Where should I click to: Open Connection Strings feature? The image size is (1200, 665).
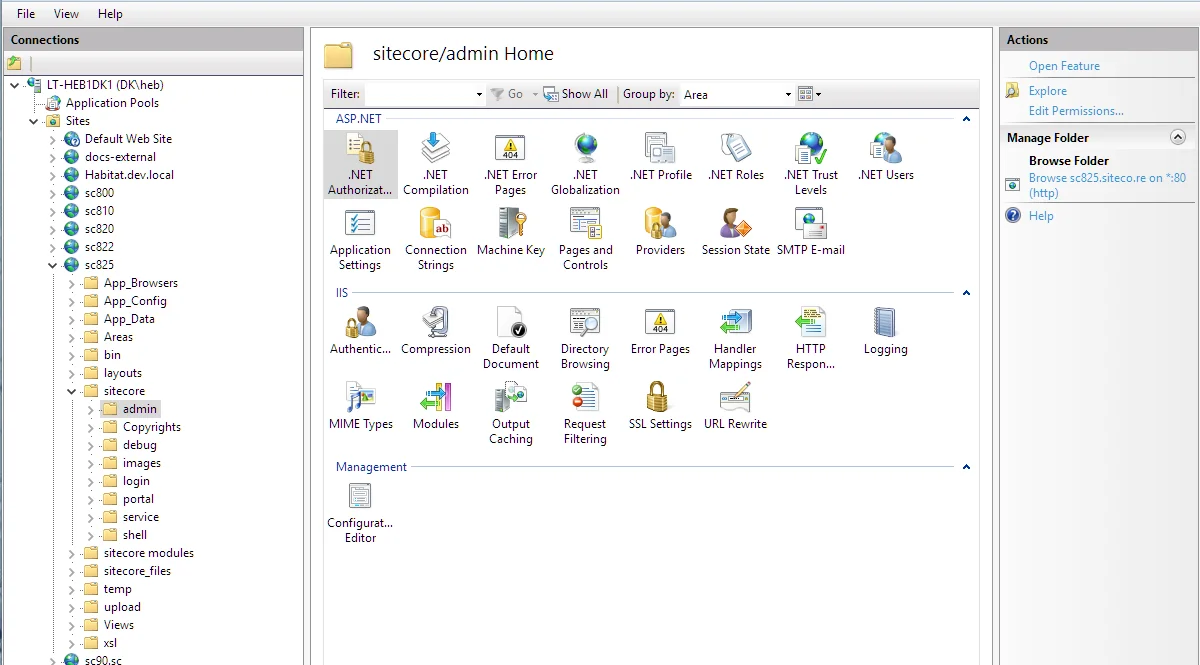click(436, 239)
